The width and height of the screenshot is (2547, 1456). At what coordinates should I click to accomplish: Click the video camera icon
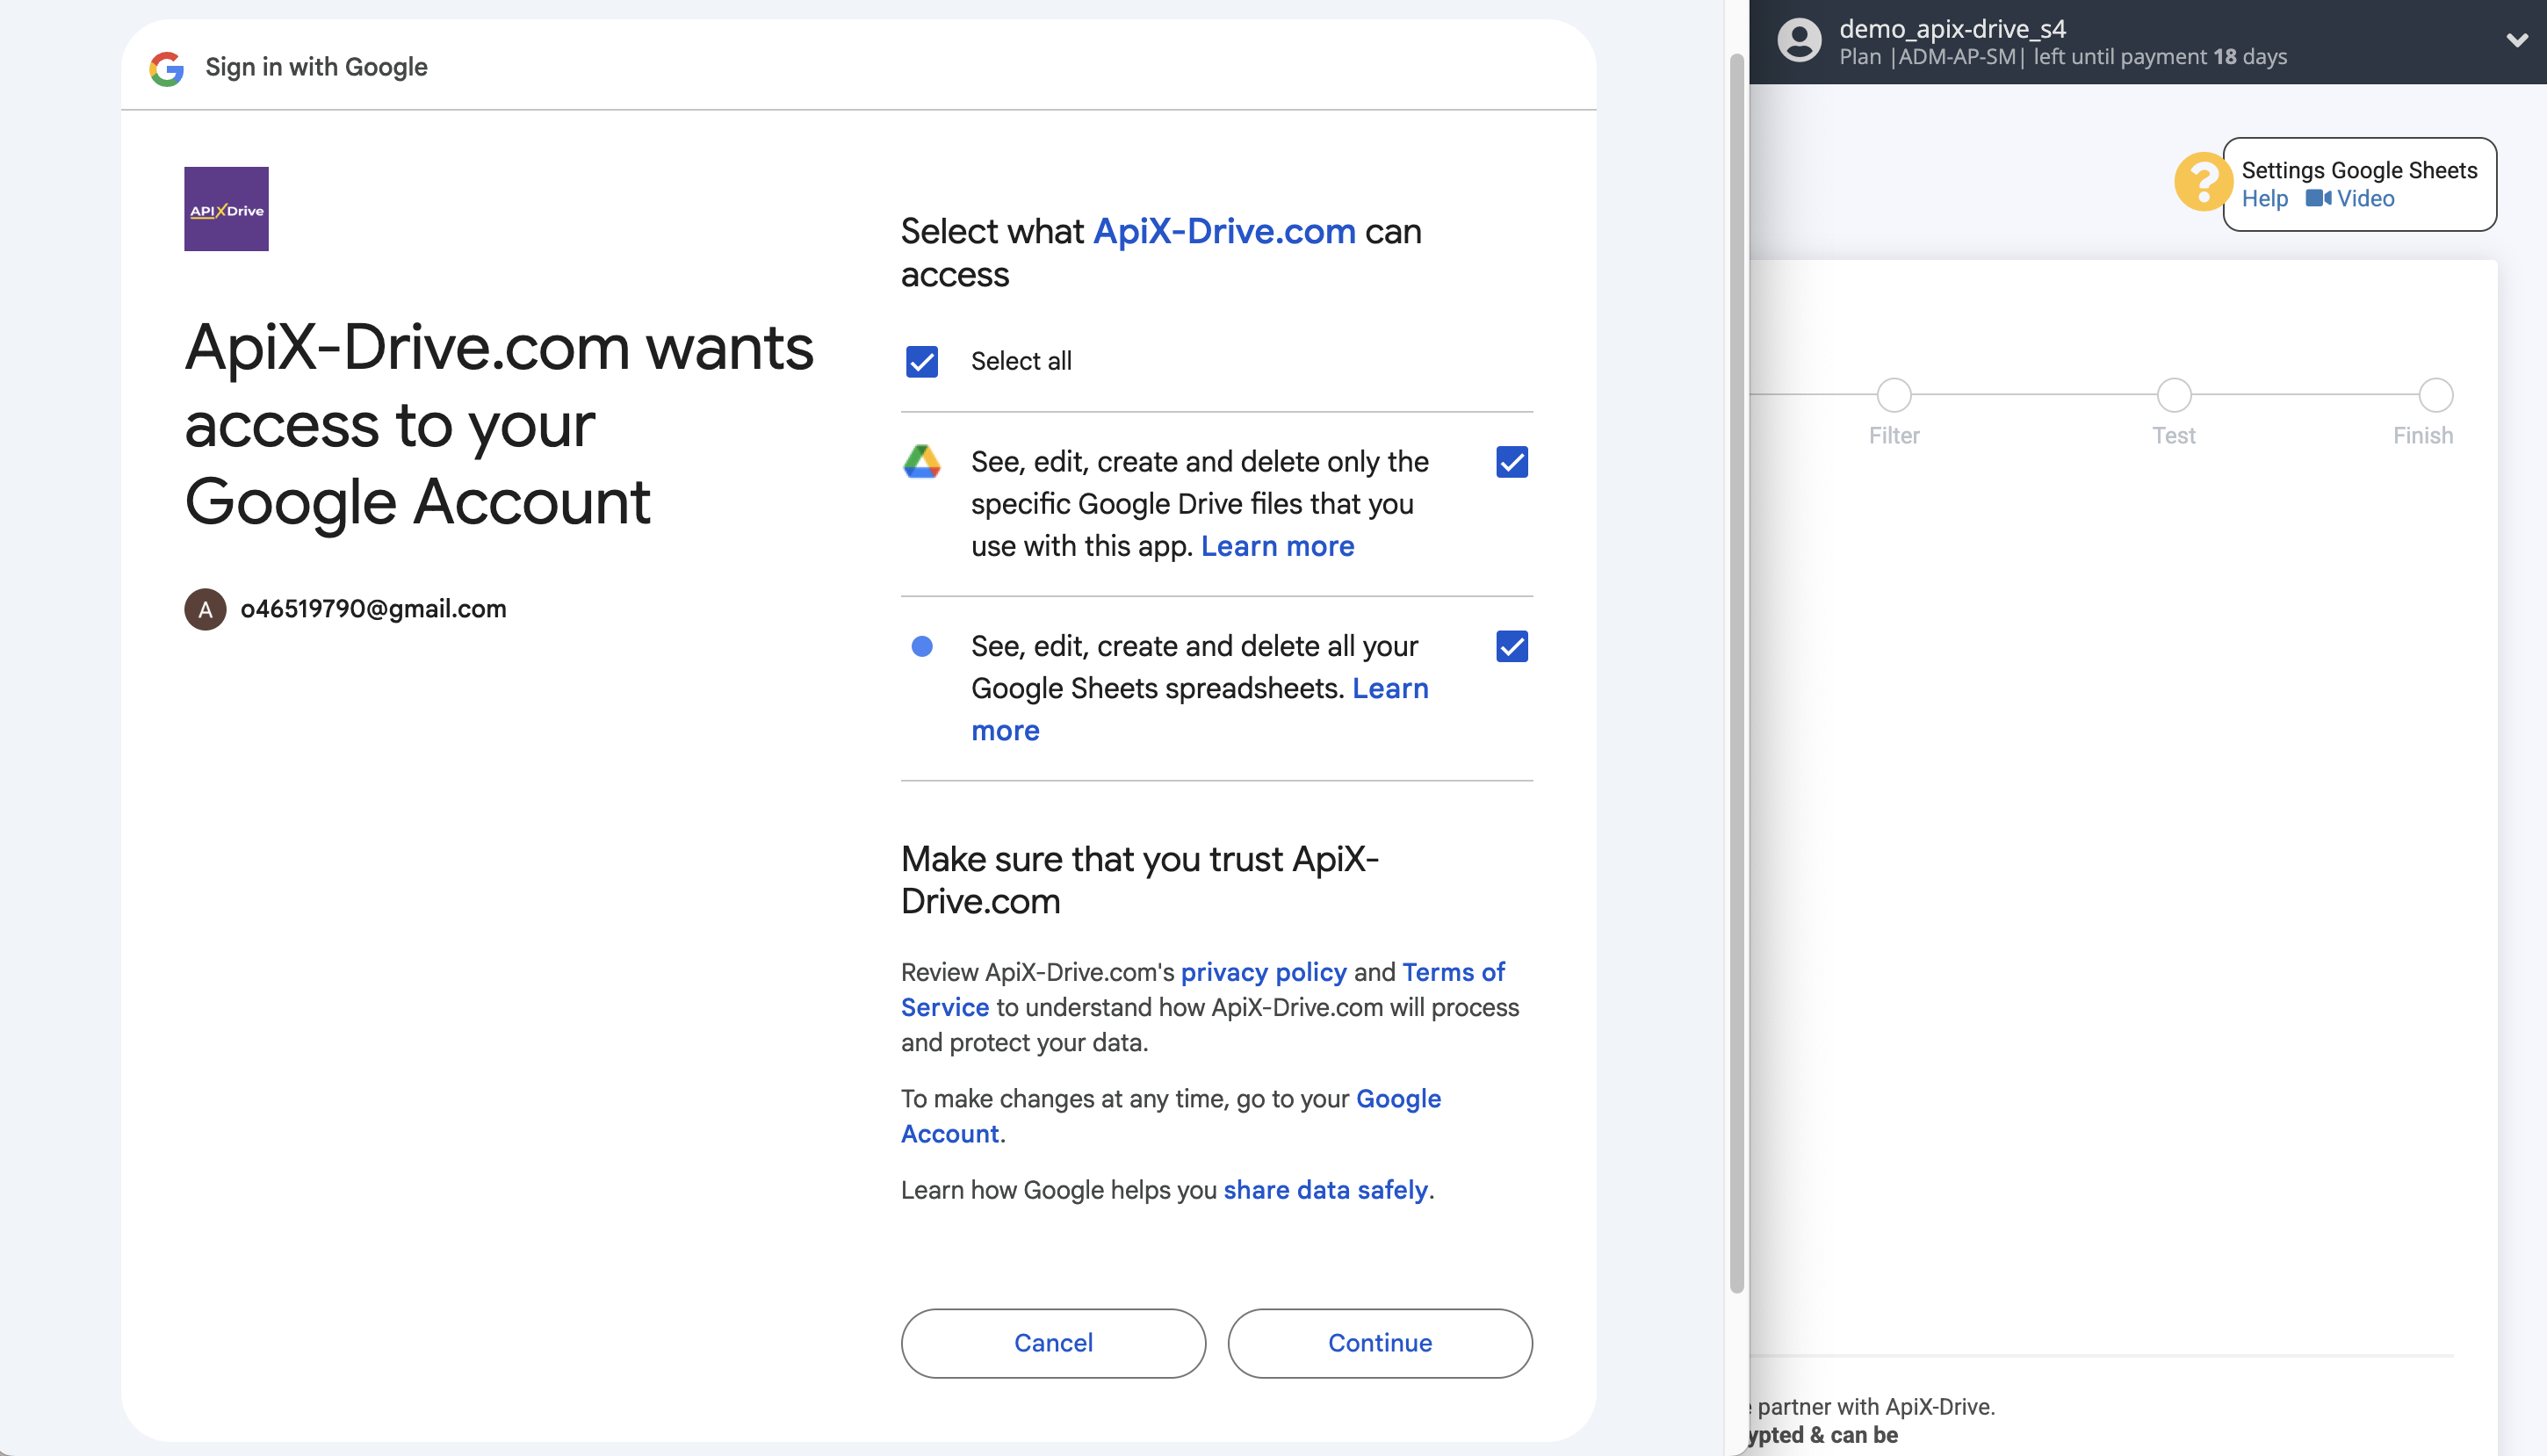[x=2317, y=198]
